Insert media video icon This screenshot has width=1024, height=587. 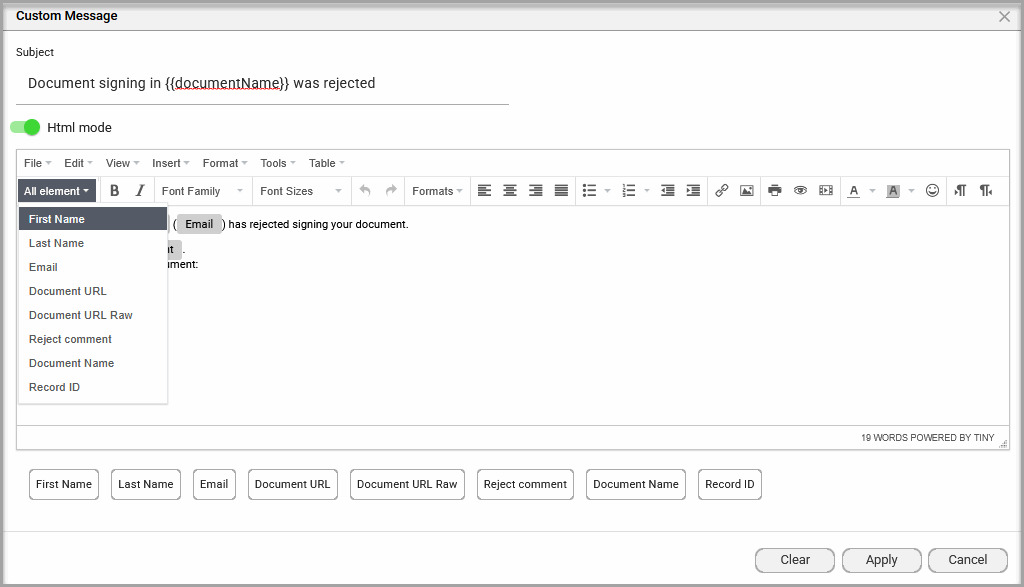click(x=826, y=191)
